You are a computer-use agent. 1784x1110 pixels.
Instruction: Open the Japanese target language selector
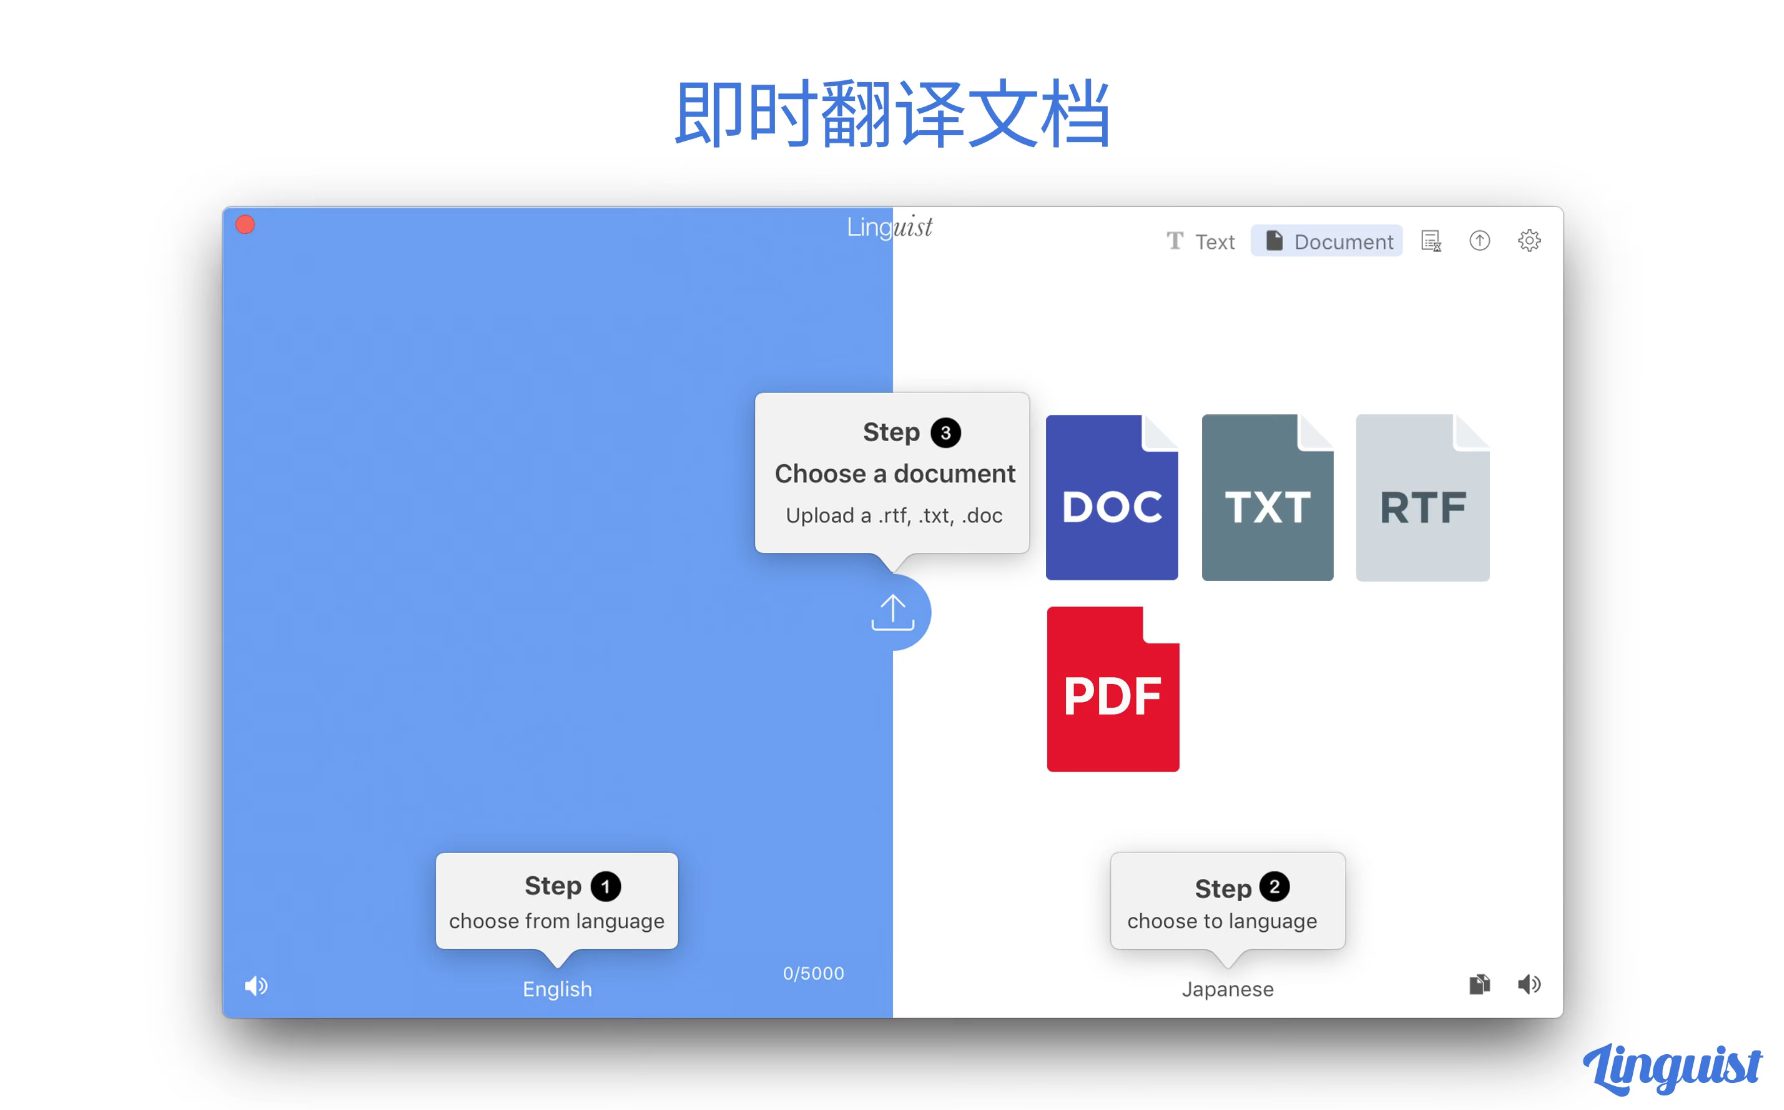point(1227,989)
